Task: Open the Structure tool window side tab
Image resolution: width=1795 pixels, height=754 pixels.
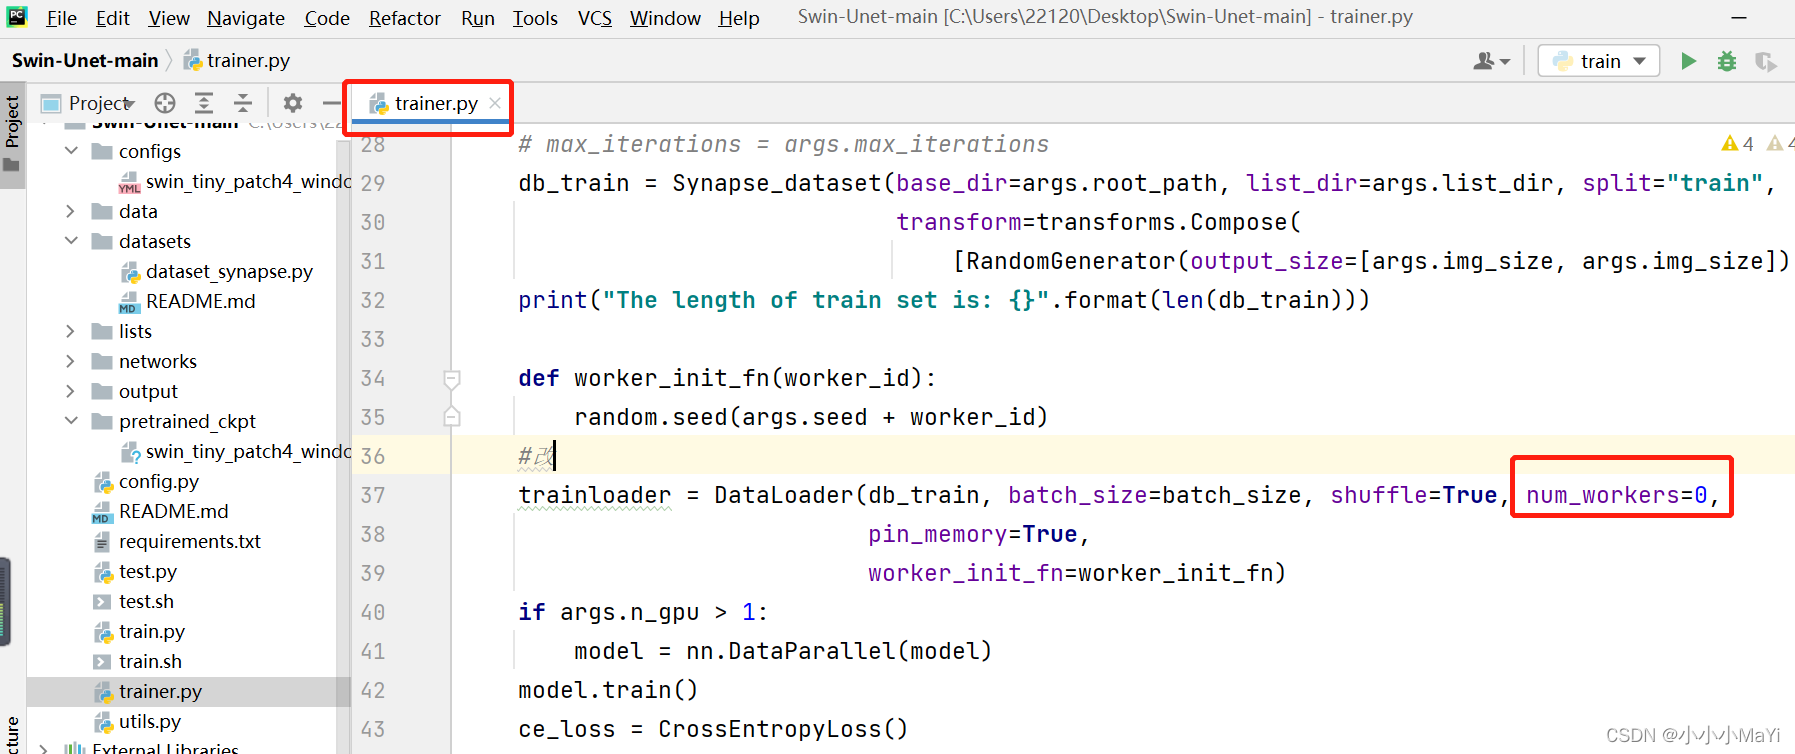Action: point(12,735)
